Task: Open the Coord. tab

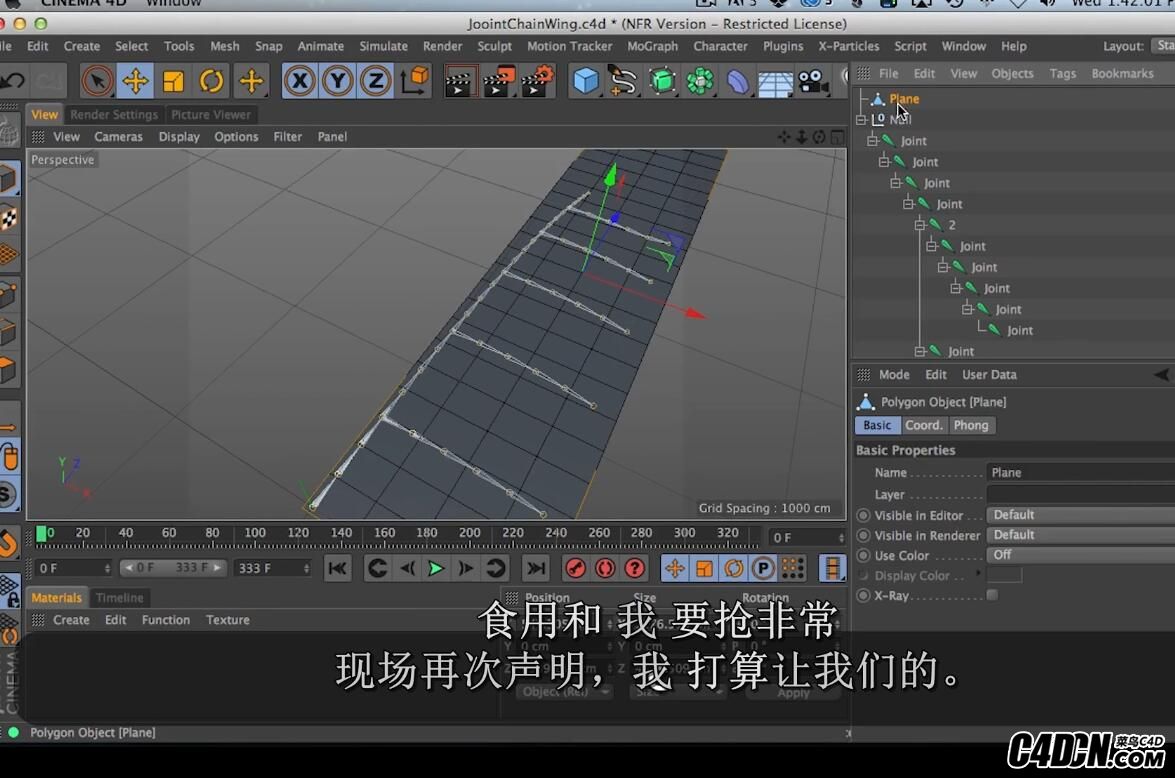Action: (922, 425)
